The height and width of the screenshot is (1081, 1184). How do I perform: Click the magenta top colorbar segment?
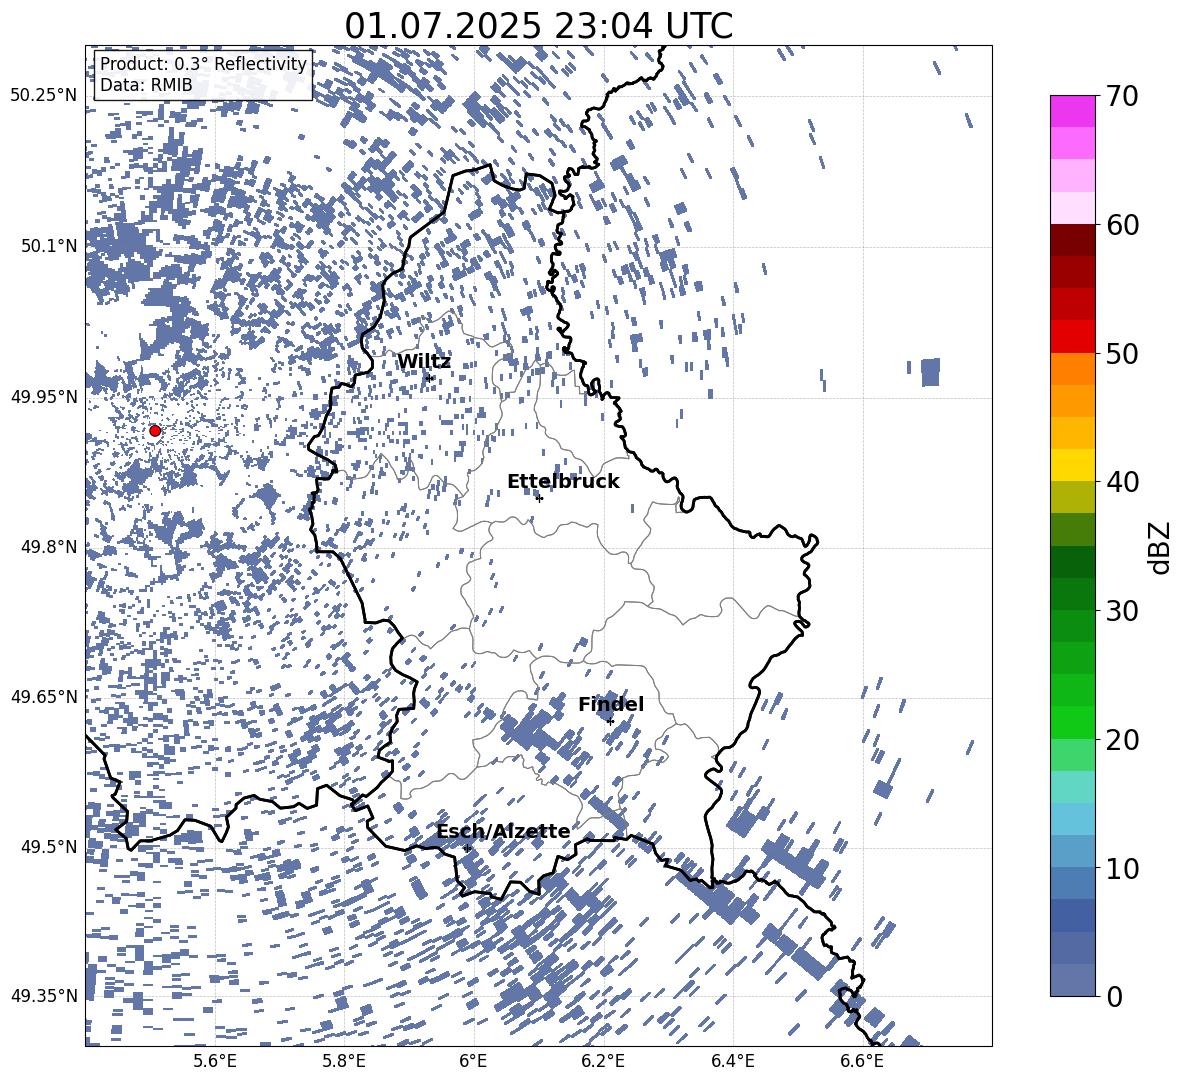pos(1073,111)
